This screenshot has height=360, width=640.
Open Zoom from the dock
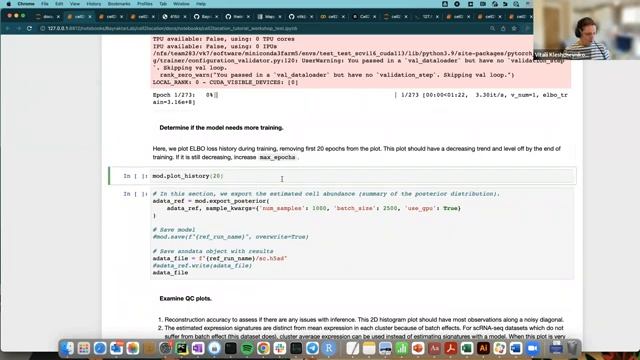point(532,348)
